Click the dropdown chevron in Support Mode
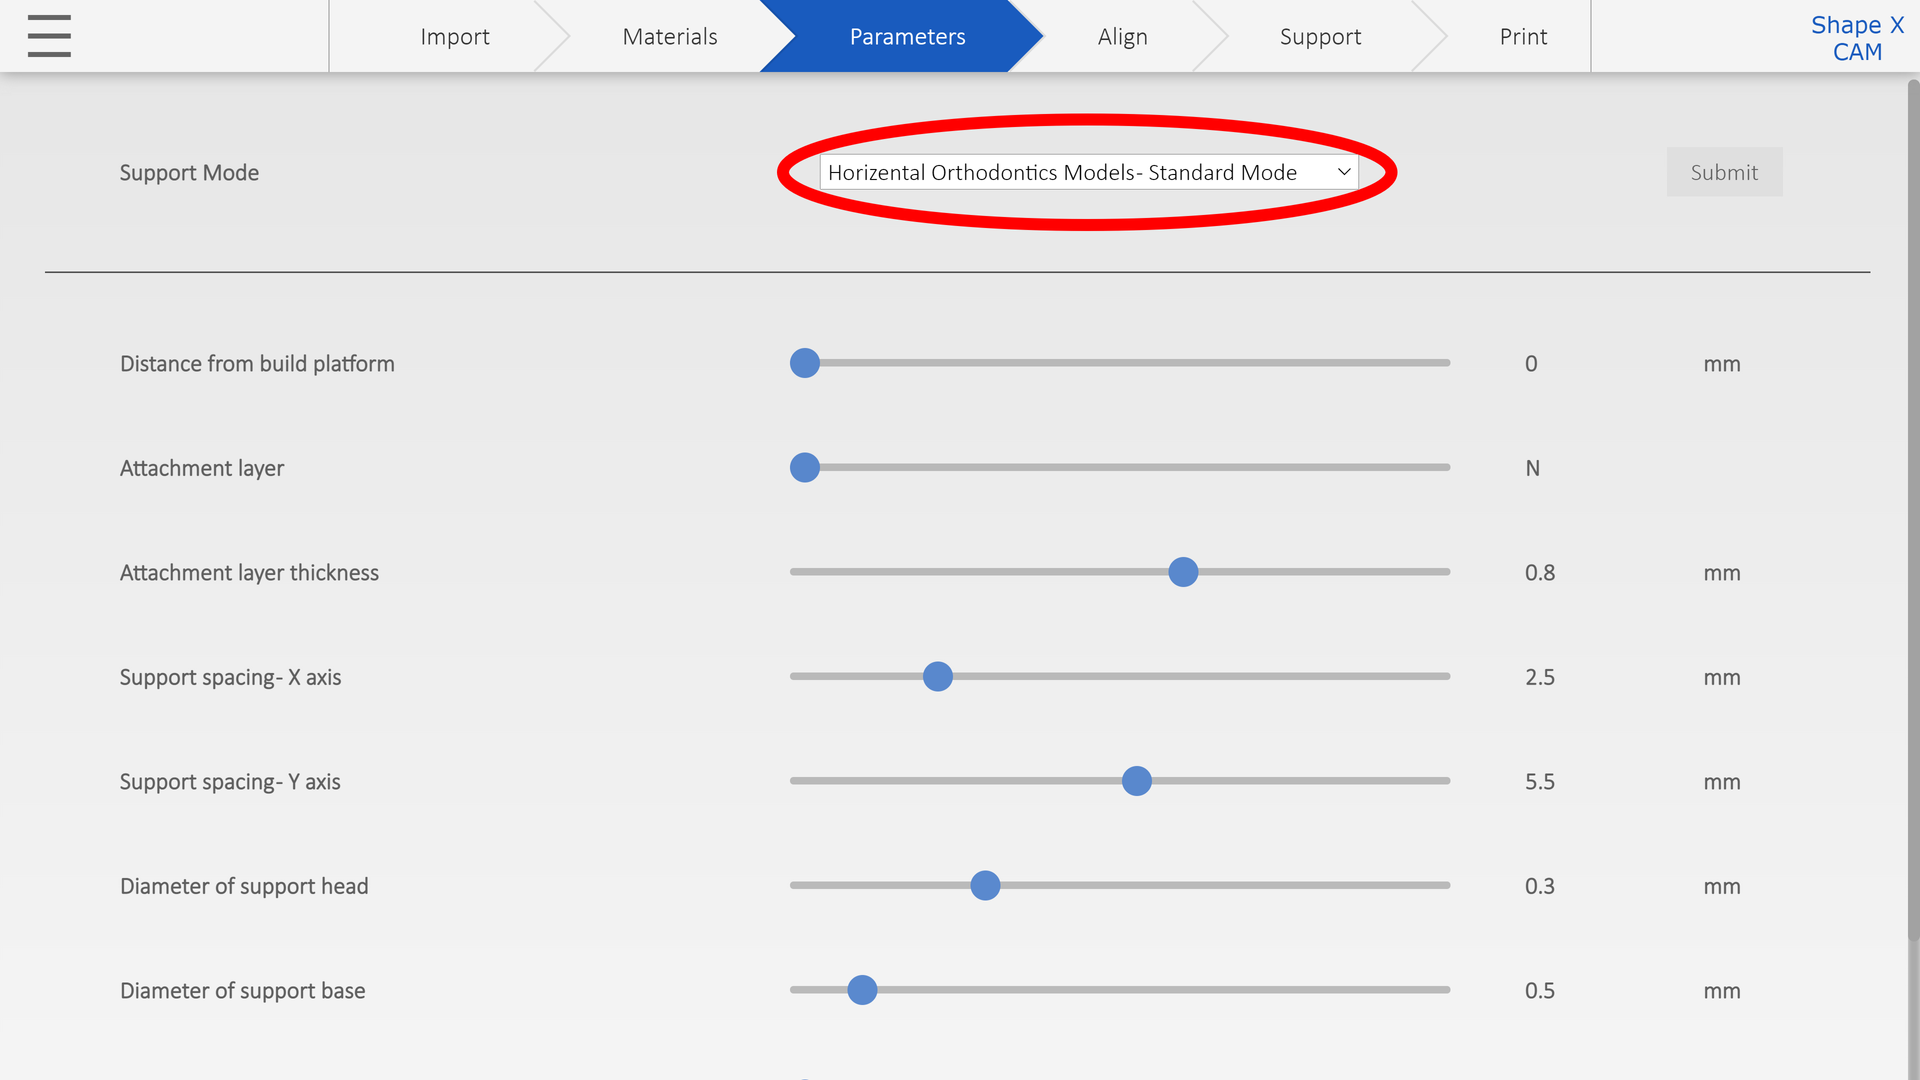This screenshot has height=1080, width=1920. [1343, 172]
